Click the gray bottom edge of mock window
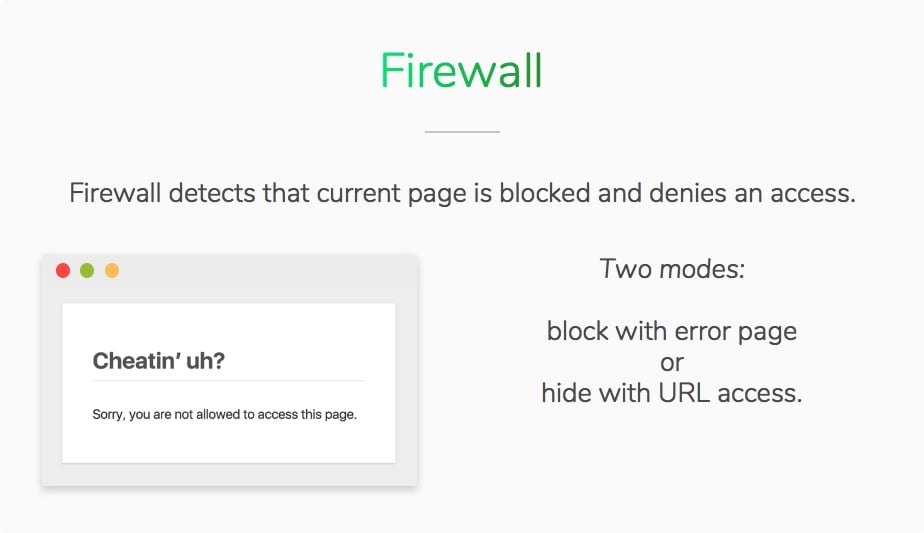 tap(230, 475)
